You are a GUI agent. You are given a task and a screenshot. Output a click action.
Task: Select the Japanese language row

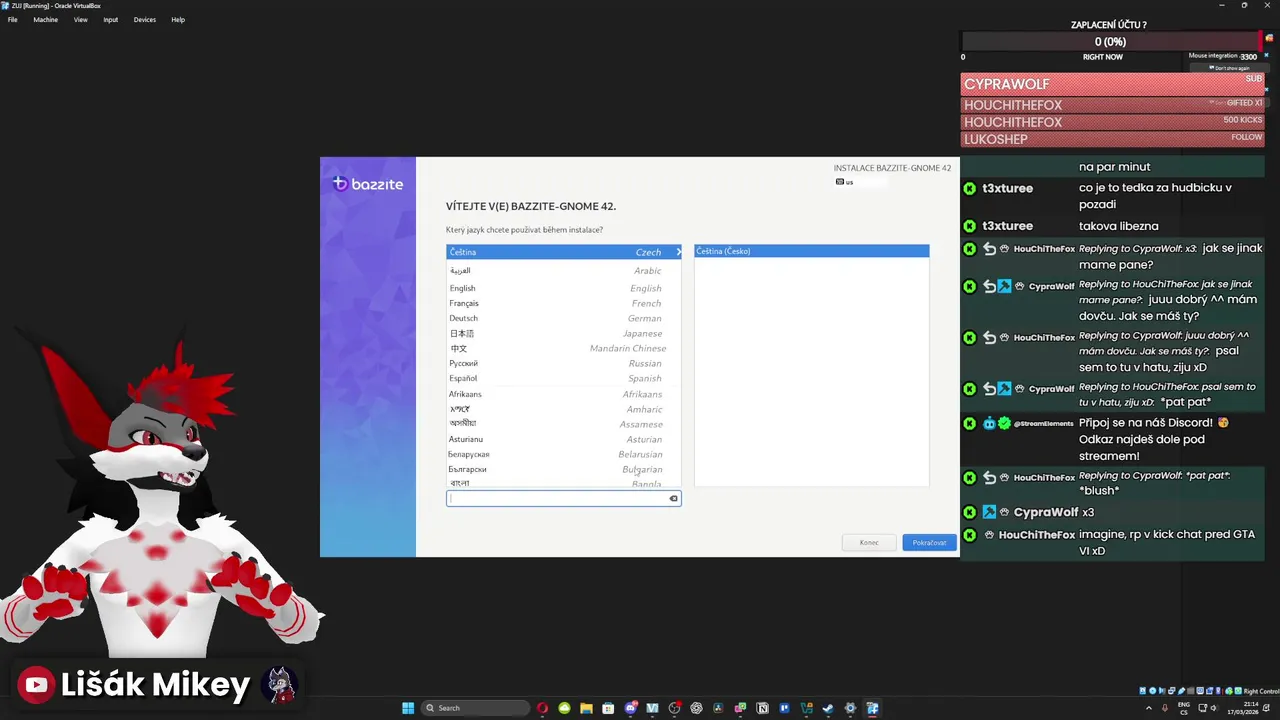pos(563,333)
